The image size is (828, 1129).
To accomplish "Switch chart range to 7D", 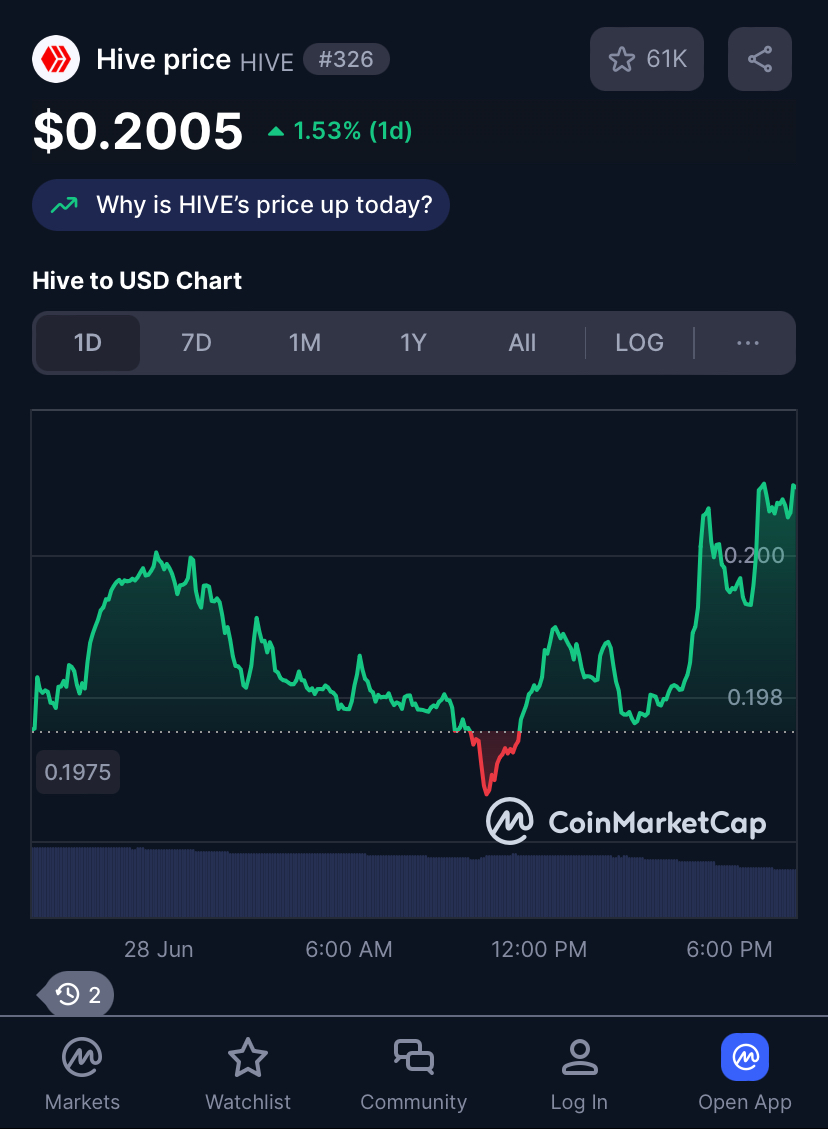I will 196,343.
